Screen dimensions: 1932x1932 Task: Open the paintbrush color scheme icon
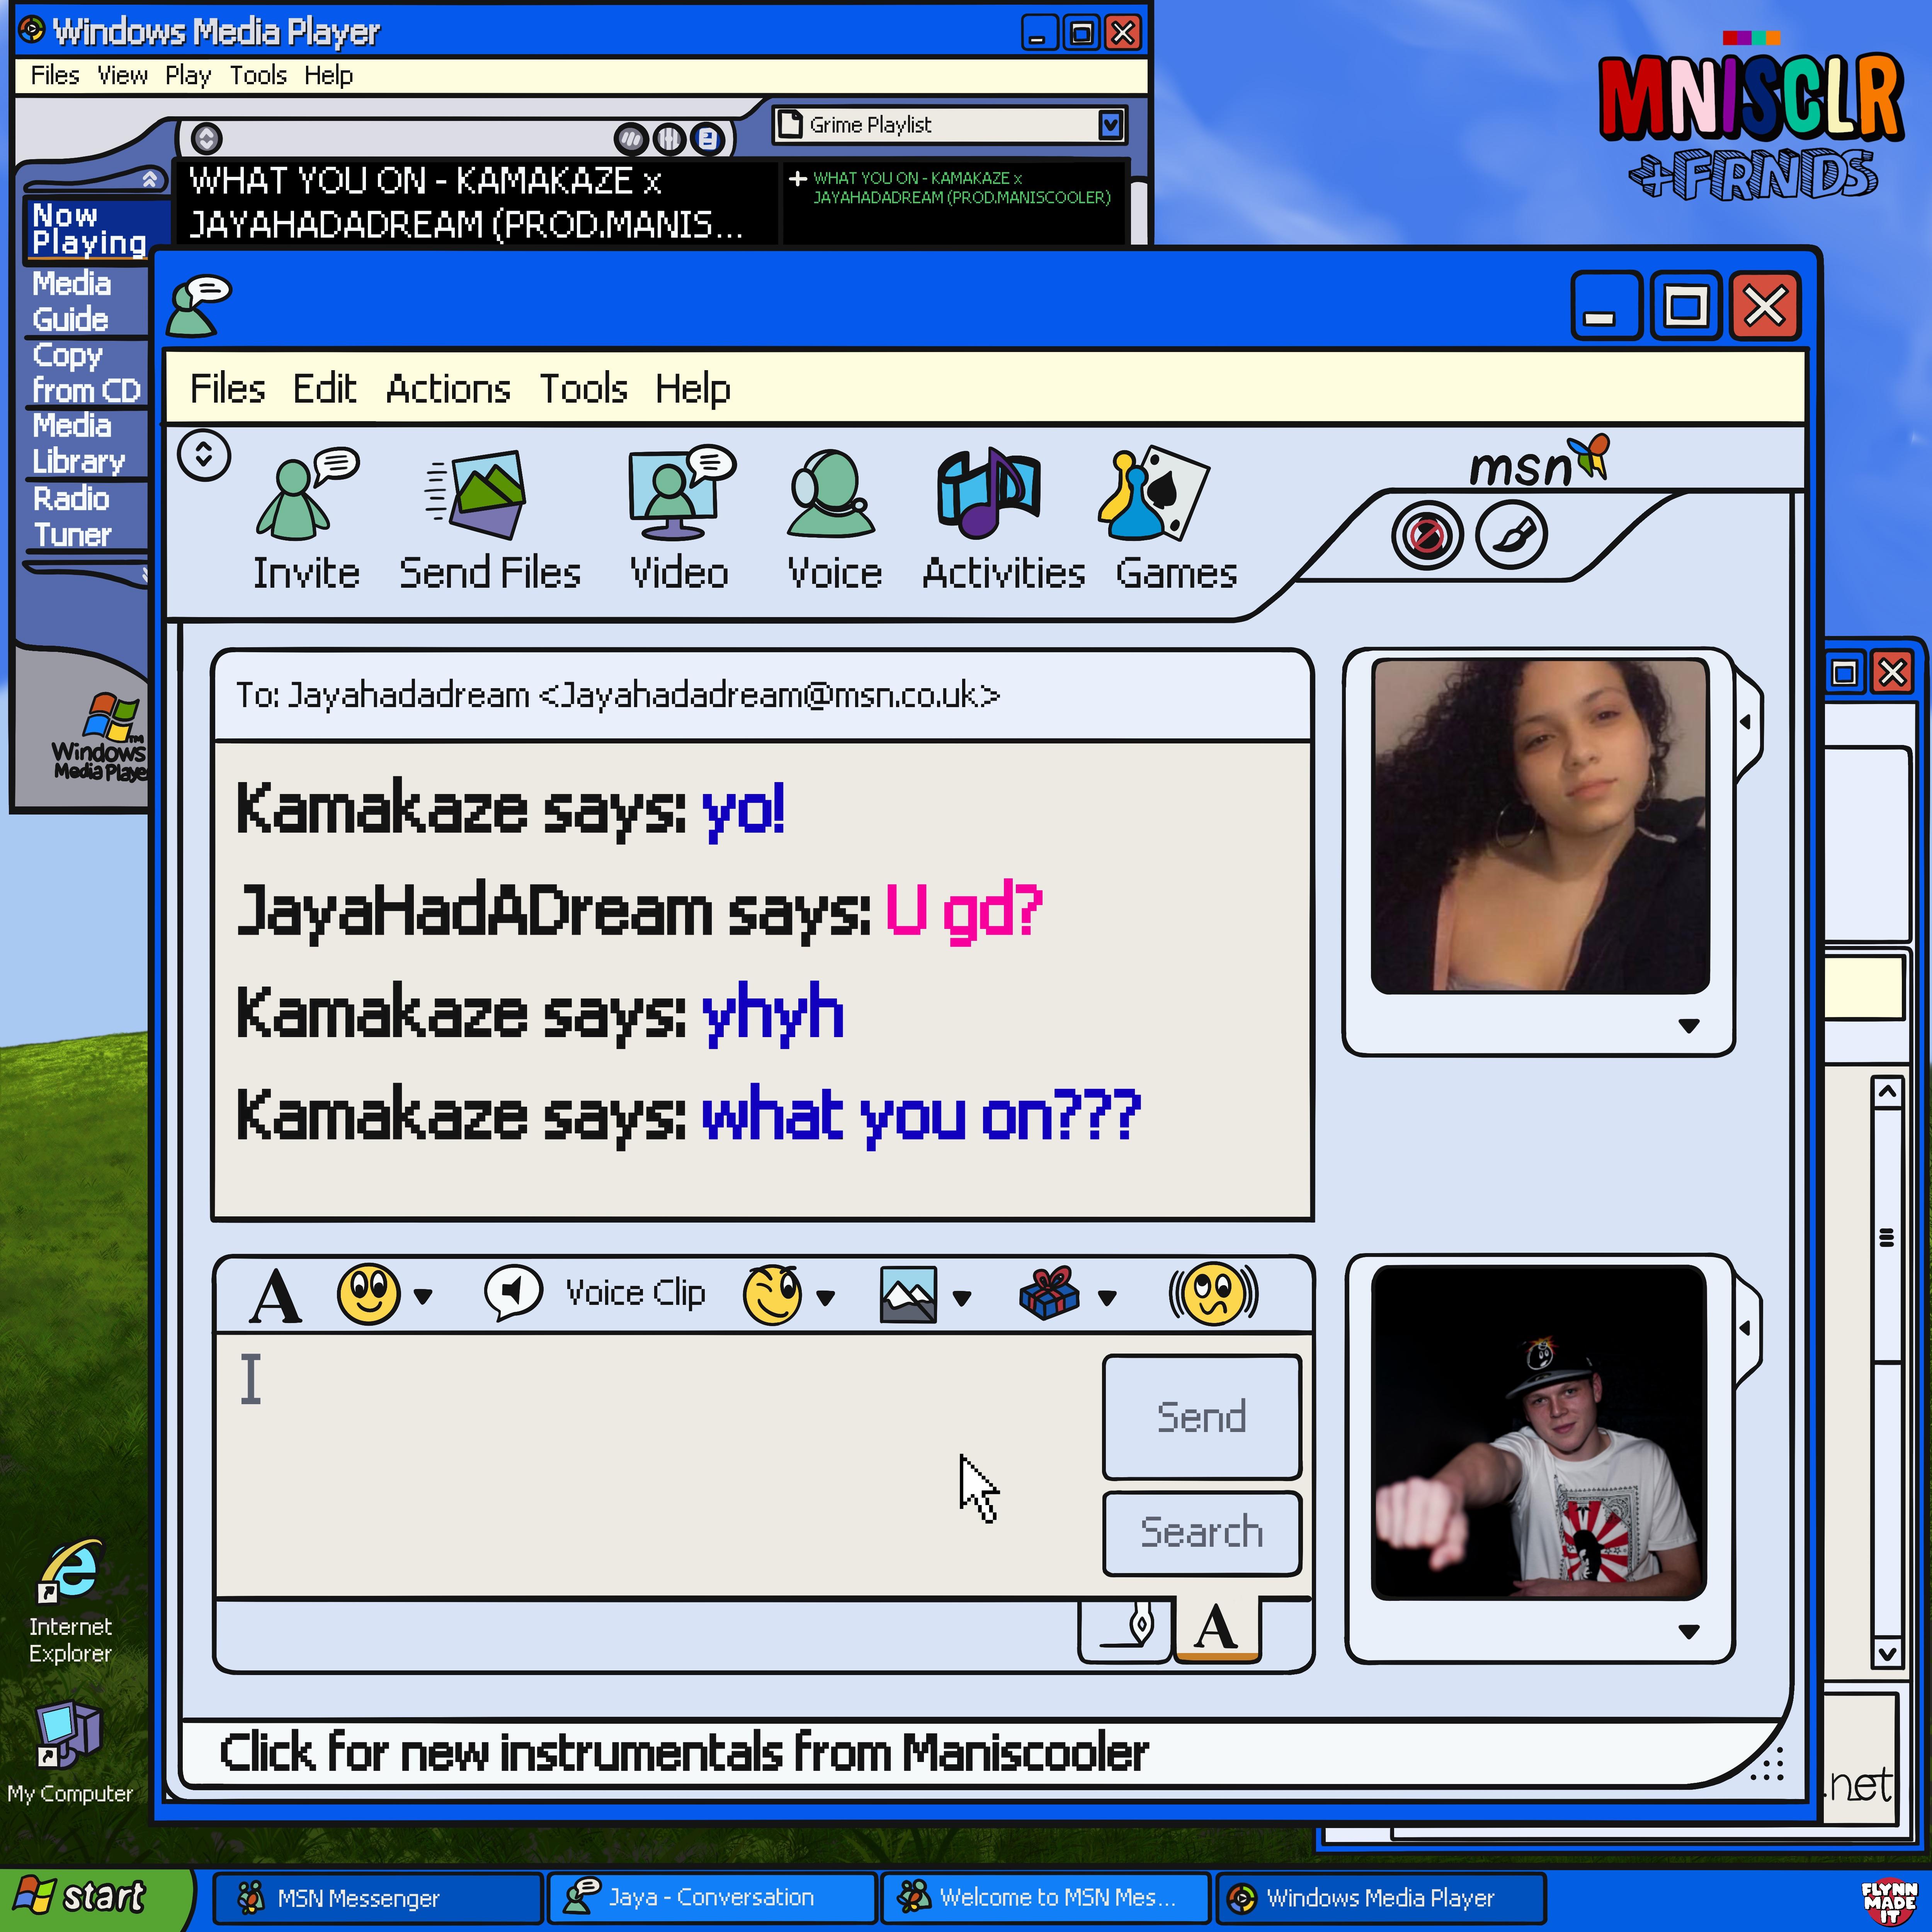point(1511,535)
